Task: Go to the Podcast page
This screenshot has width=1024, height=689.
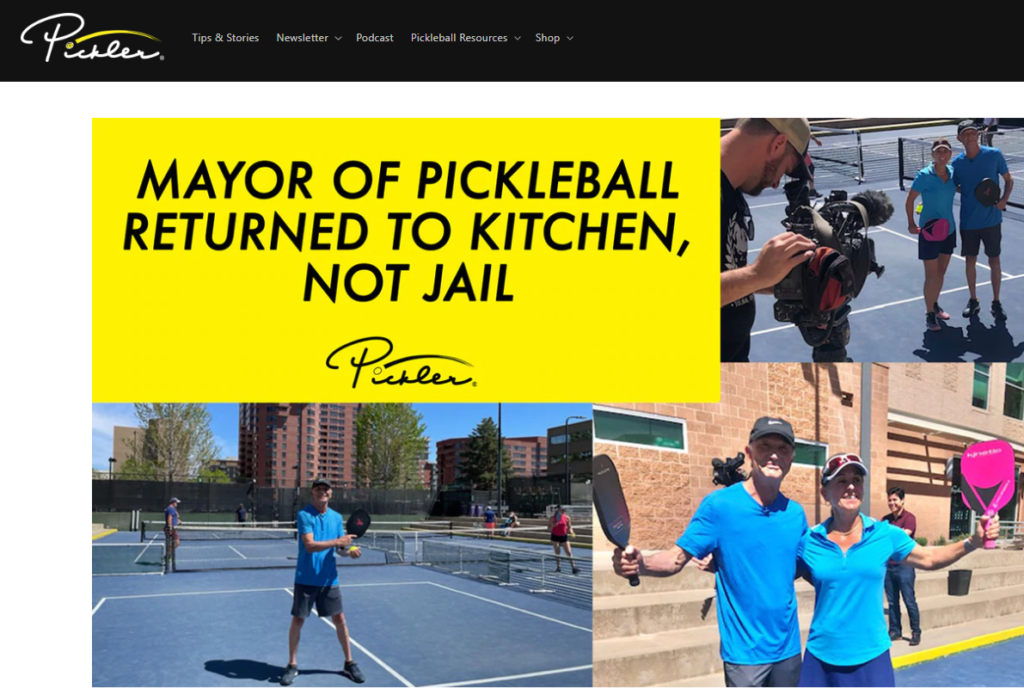Action: coord(374,38)
